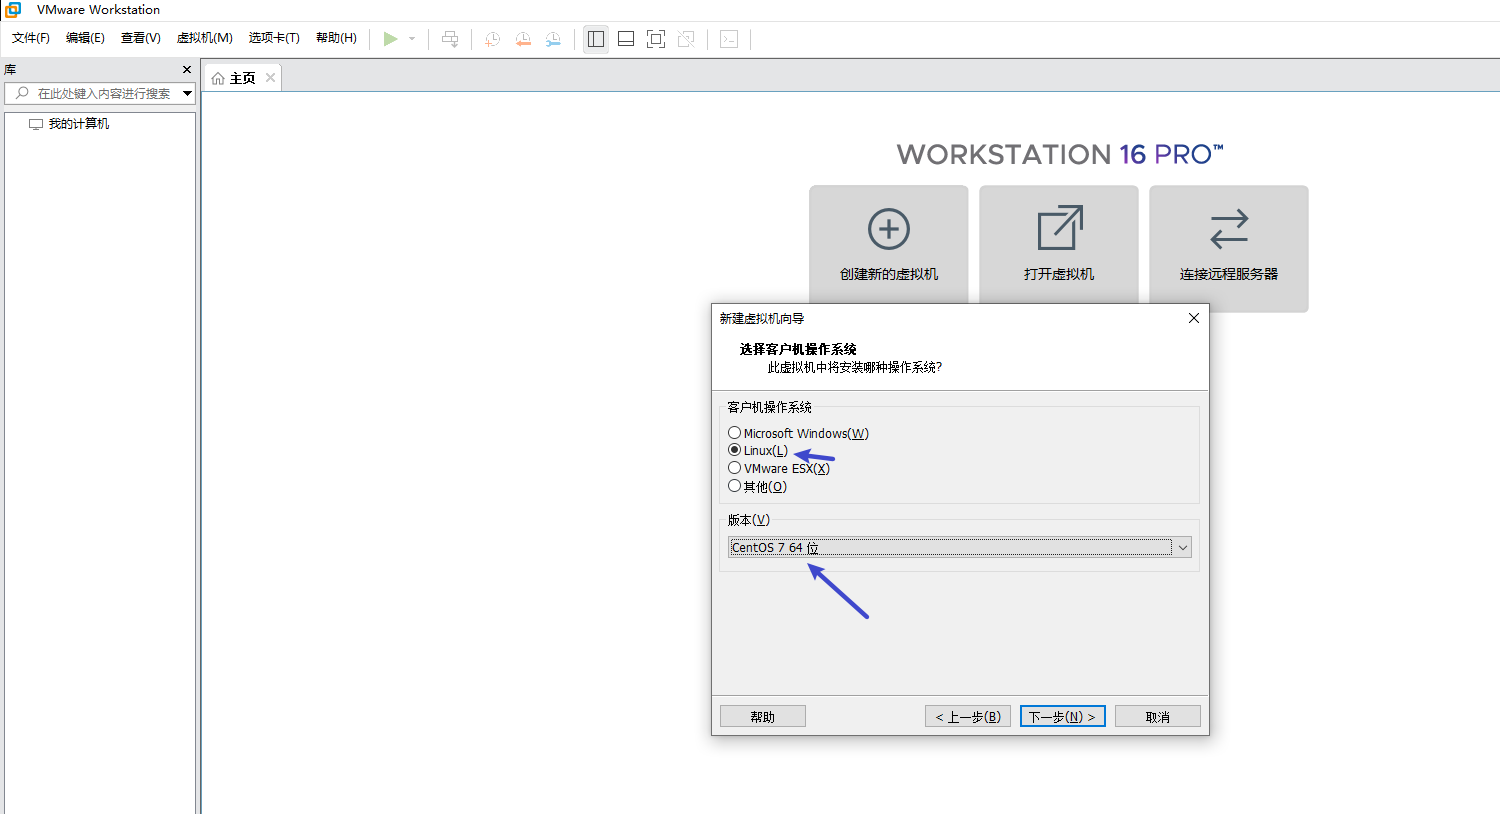Viewport: 1500px width, 814px height.
Task: Enter full screen mode via toolbar icon
Action: (x=656, y=39)
